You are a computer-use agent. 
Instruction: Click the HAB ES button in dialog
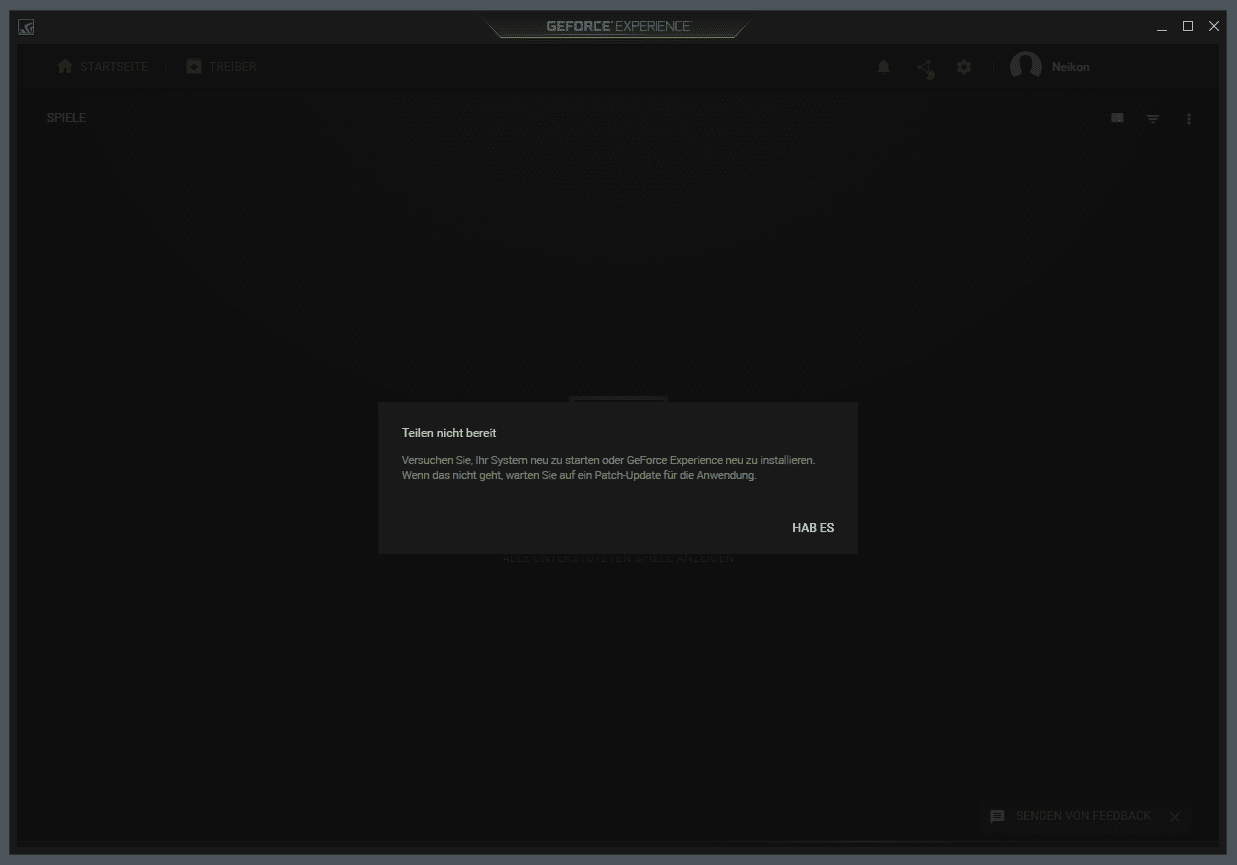[813, 528]
